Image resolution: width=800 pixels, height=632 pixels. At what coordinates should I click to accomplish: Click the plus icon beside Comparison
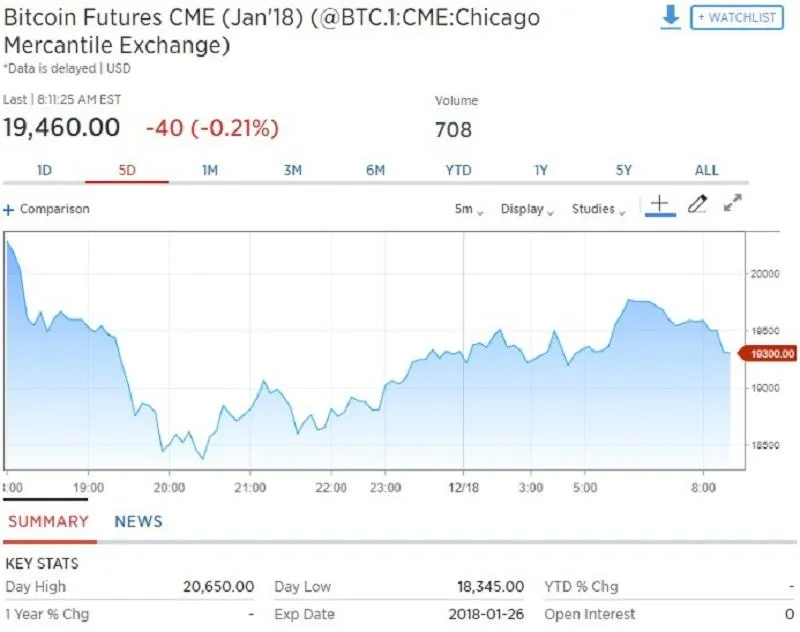click(x=9, y=210)
